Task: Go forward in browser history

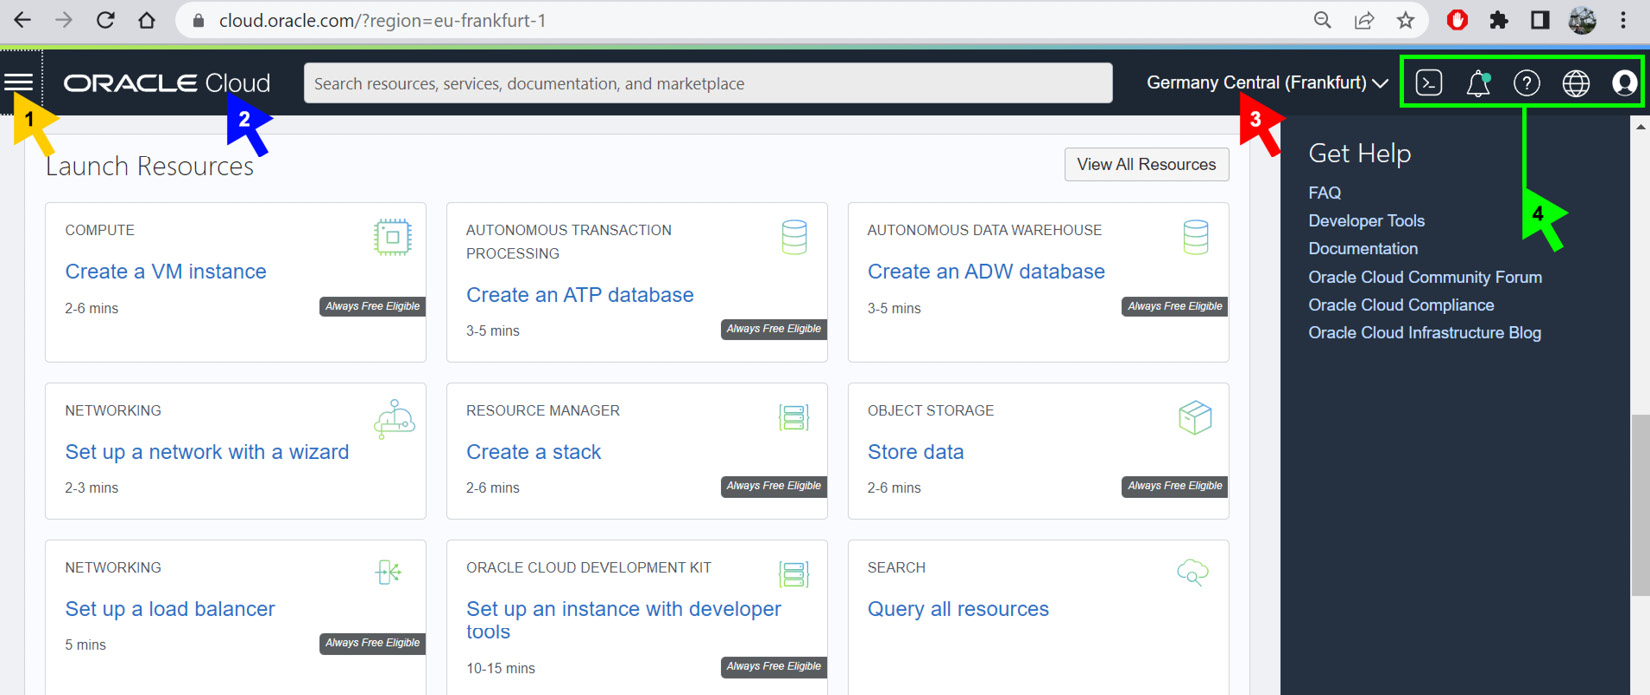Action: (64, 20)
